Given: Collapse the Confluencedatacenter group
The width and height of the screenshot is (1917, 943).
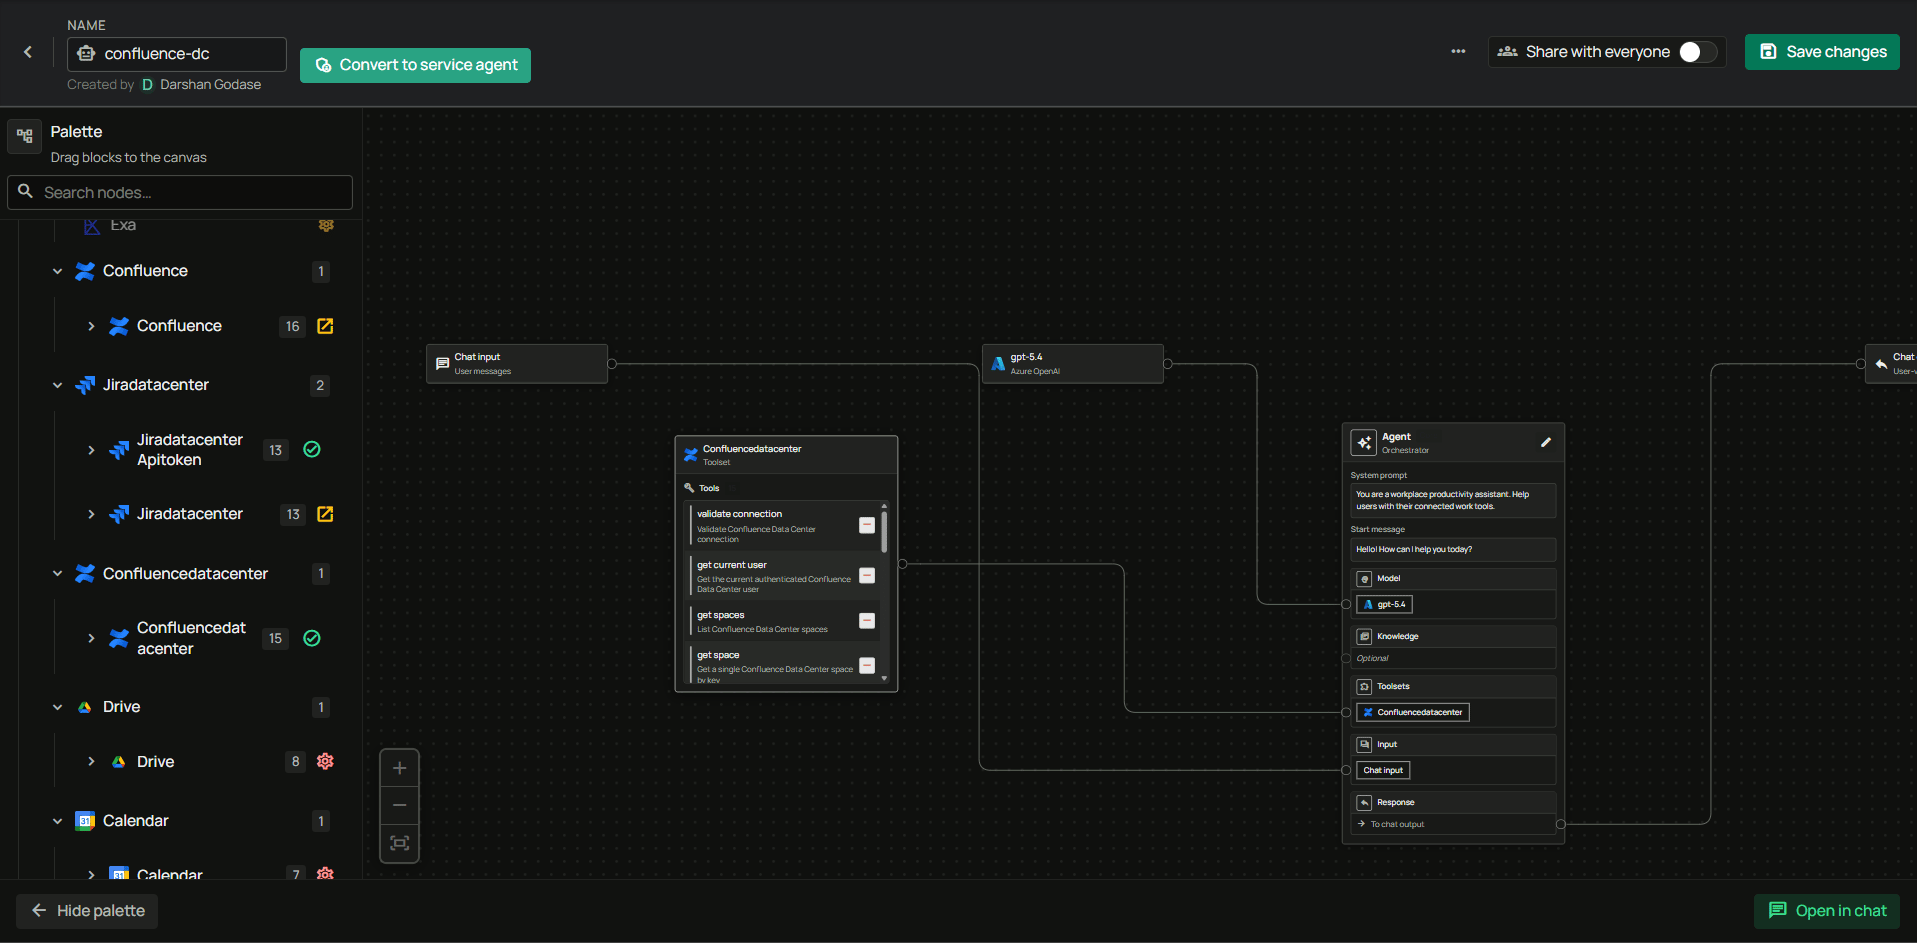Looking at the screenshot, I should [57, 574].
